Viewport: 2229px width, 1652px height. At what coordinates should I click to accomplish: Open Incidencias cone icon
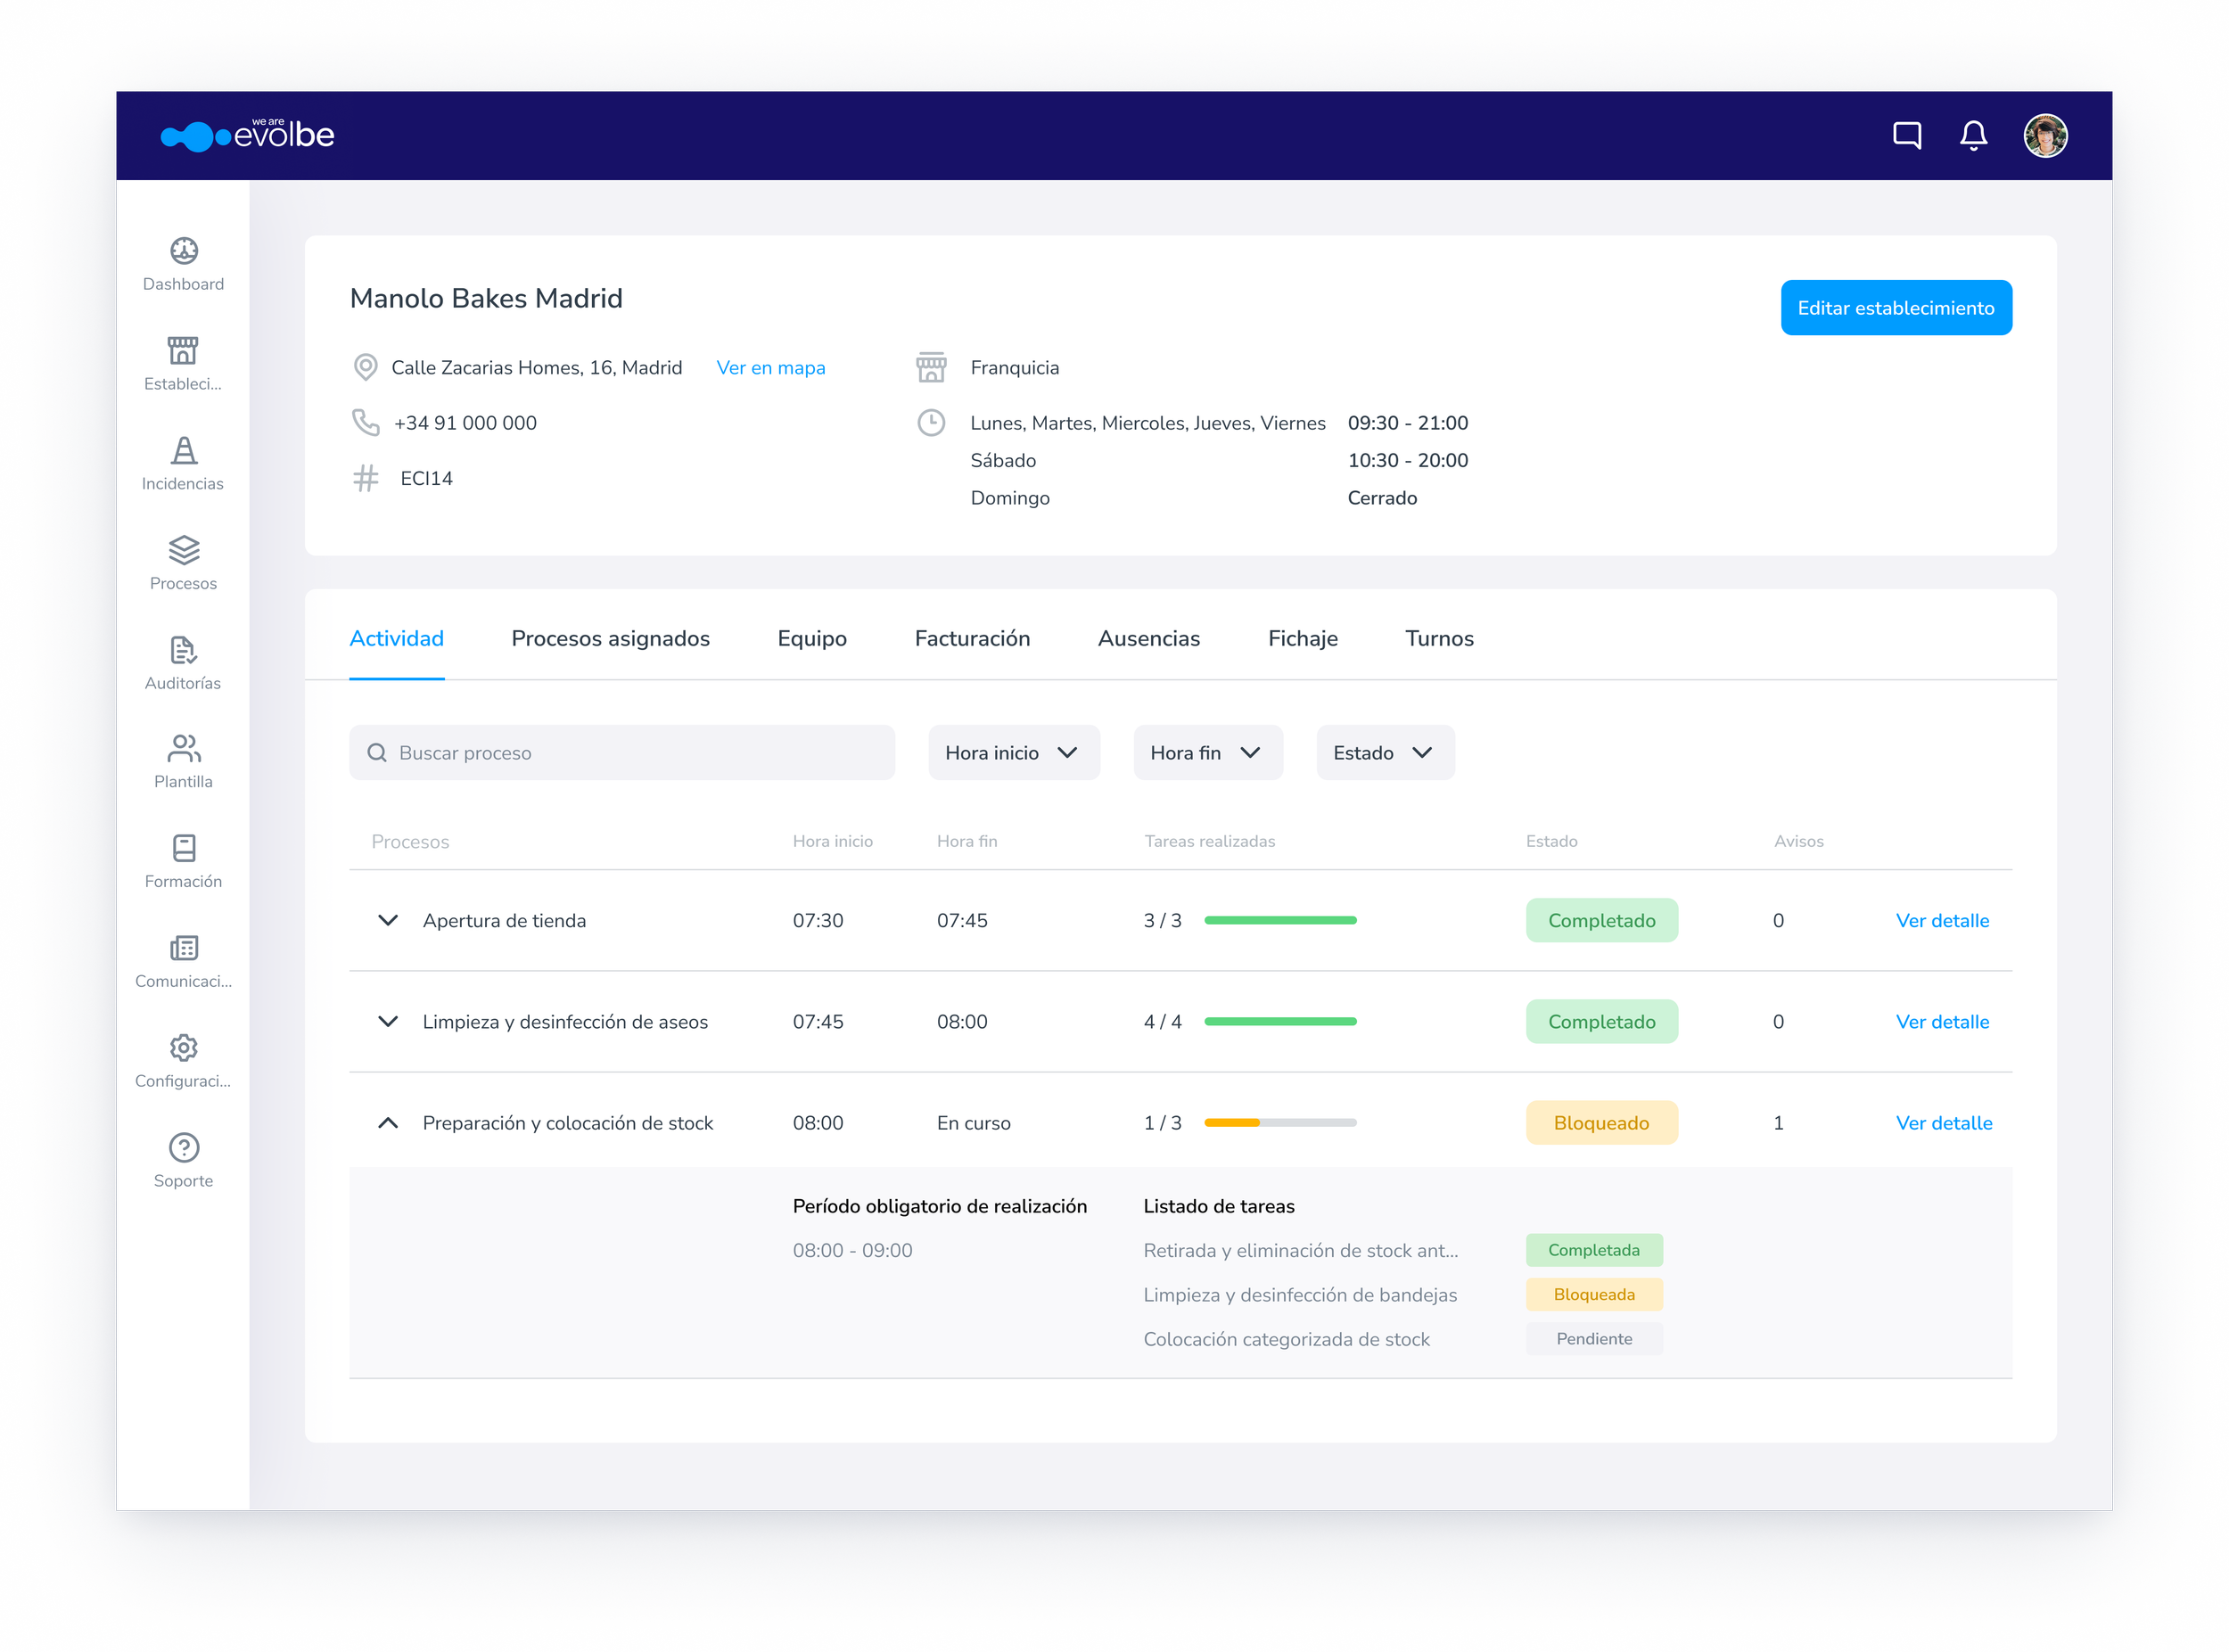[x=183, y=450]
